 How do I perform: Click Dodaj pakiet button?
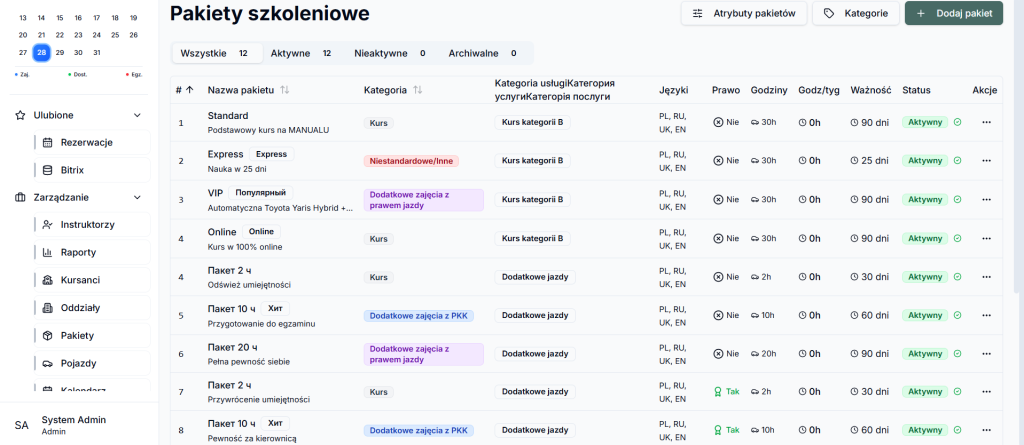(x=953, y=13)
